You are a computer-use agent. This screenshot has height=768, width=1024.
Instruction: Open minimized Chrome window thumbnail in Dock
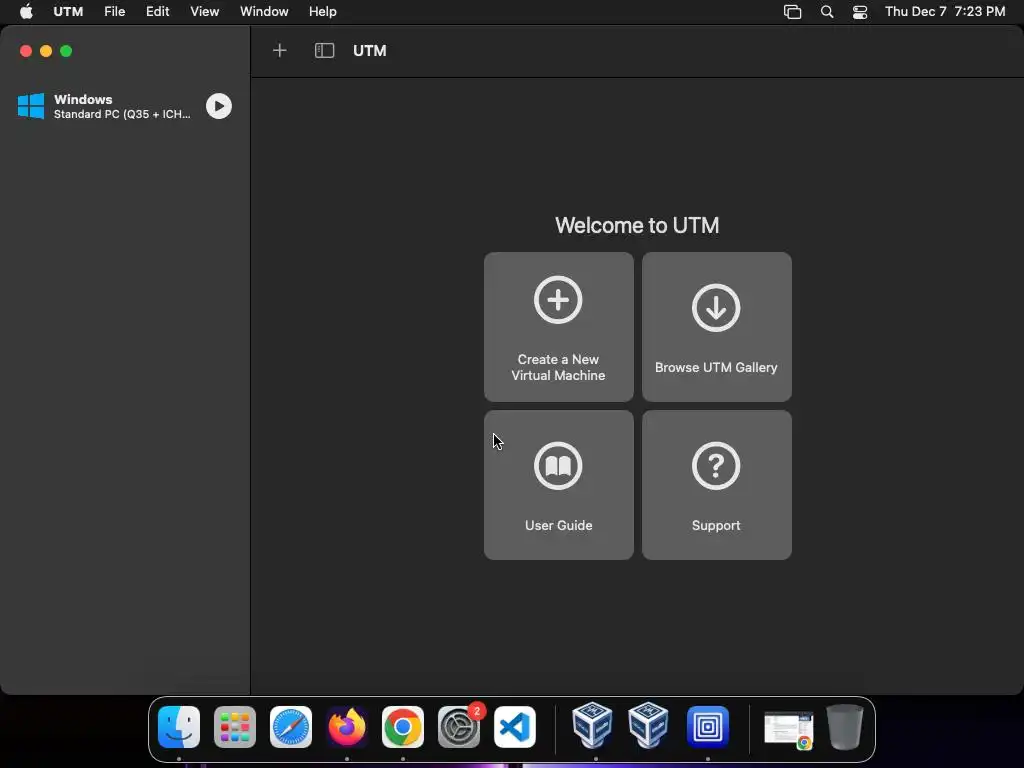[x=789, y=729]
